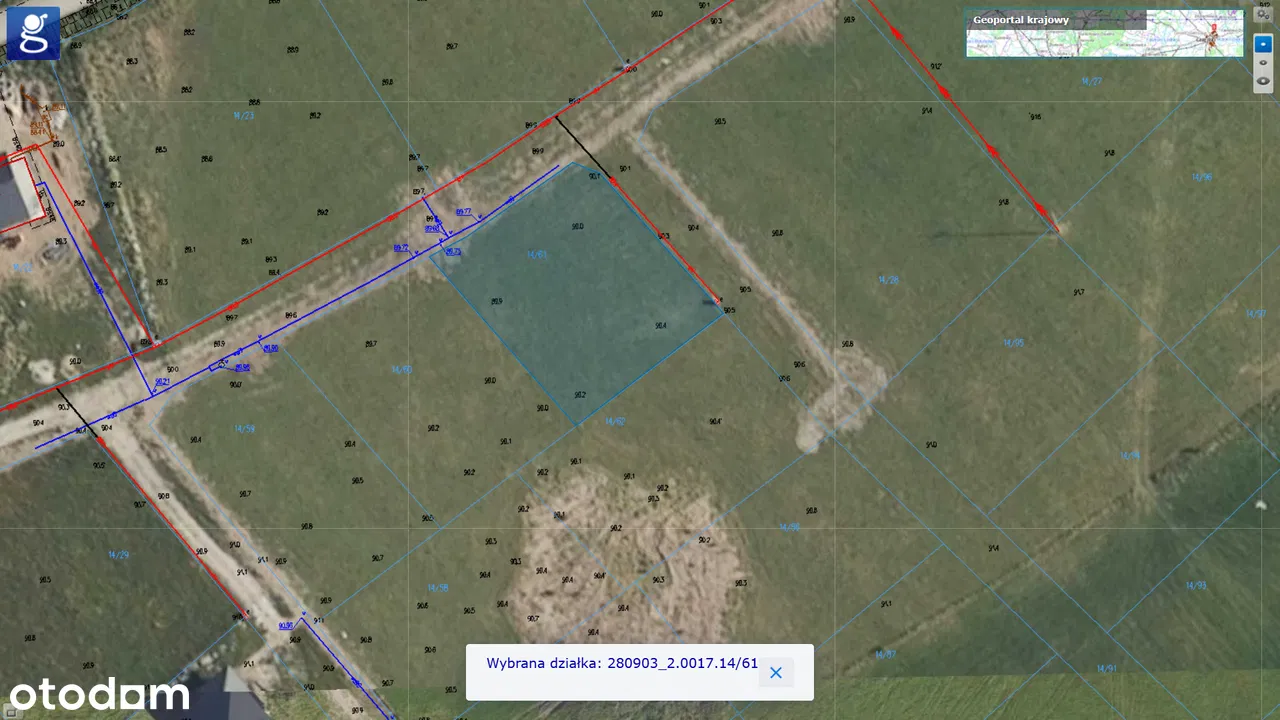Enable the largest eye view level
Screen dimensions: 1280x720
pos(1262,80)
